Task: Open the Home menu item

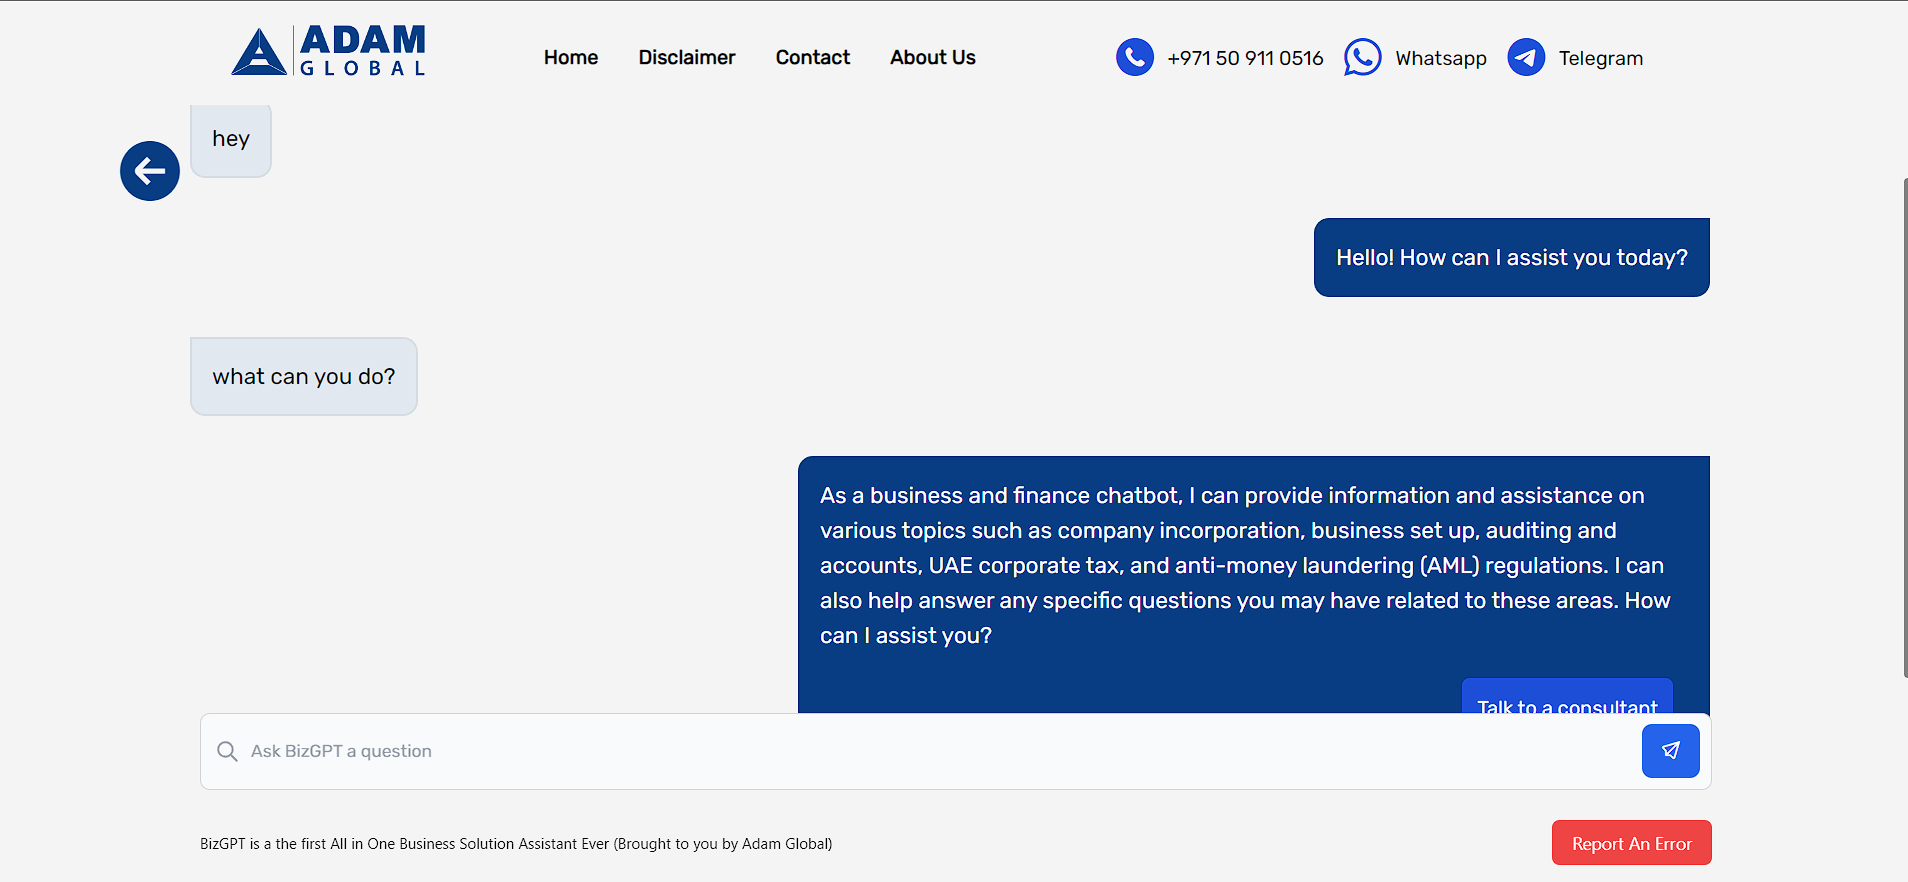Action: click(571, 57)
